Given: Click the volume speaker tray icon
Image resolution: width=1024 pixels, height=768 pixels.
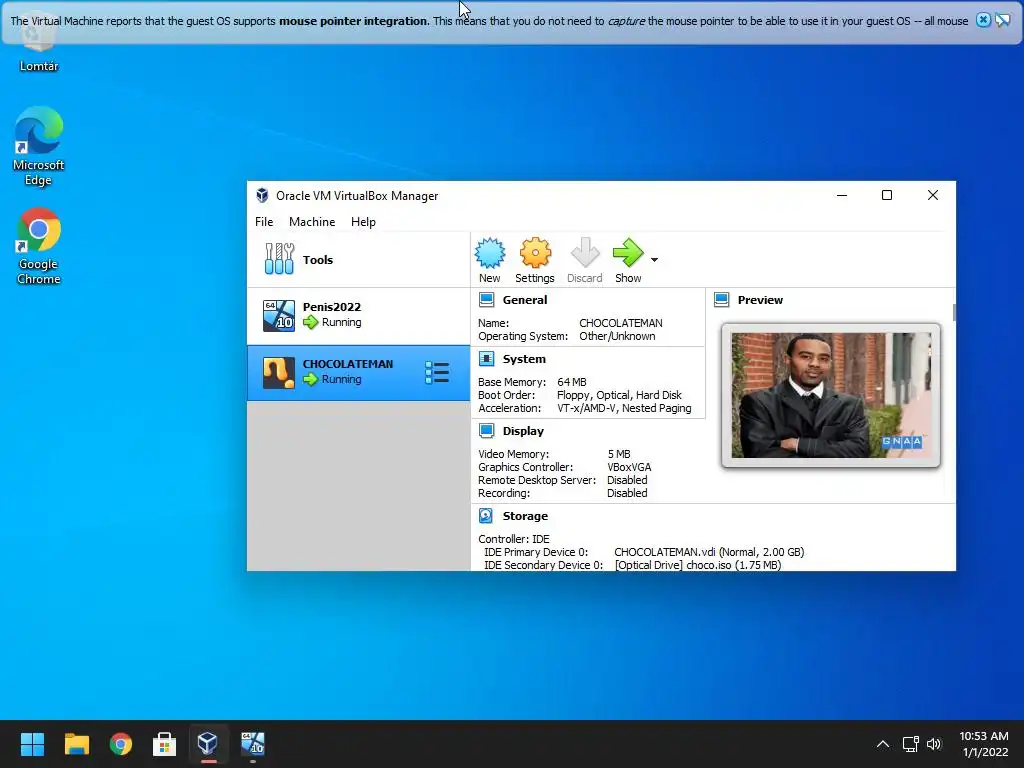Looking at the screenshot, I should 934,744.
